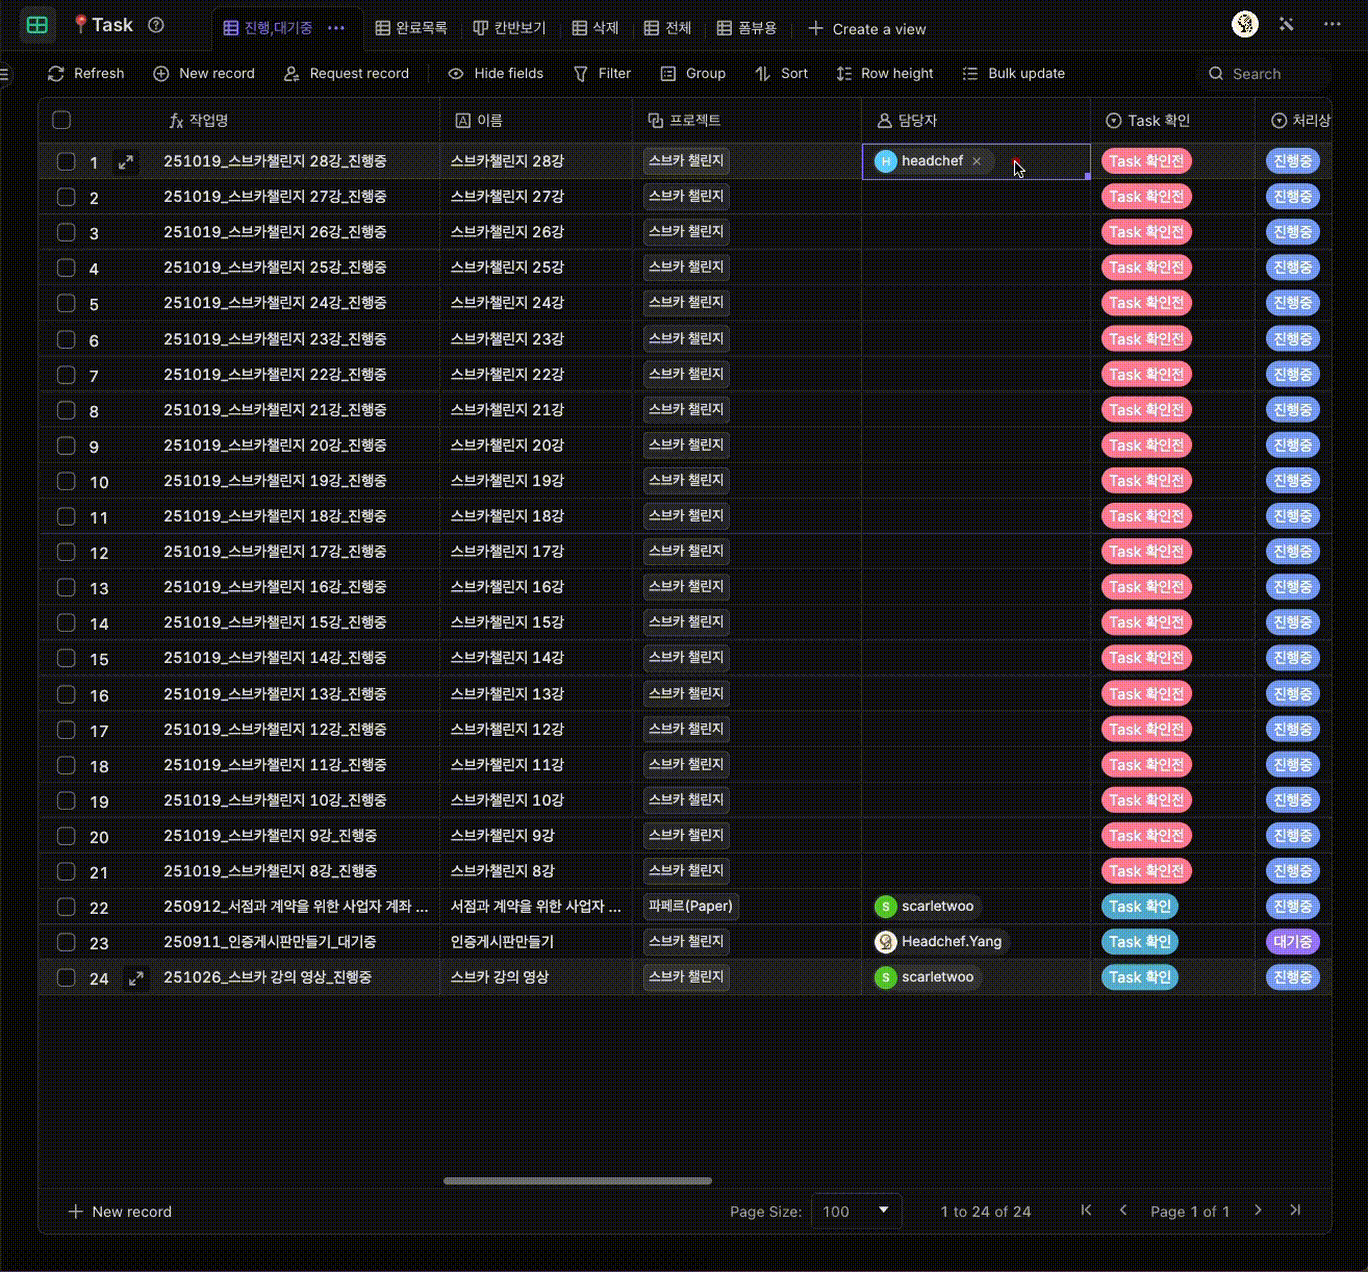Click the Refresh icon in toolbar
Screen dimensions: 1368x1272
[x=56, y=73]
